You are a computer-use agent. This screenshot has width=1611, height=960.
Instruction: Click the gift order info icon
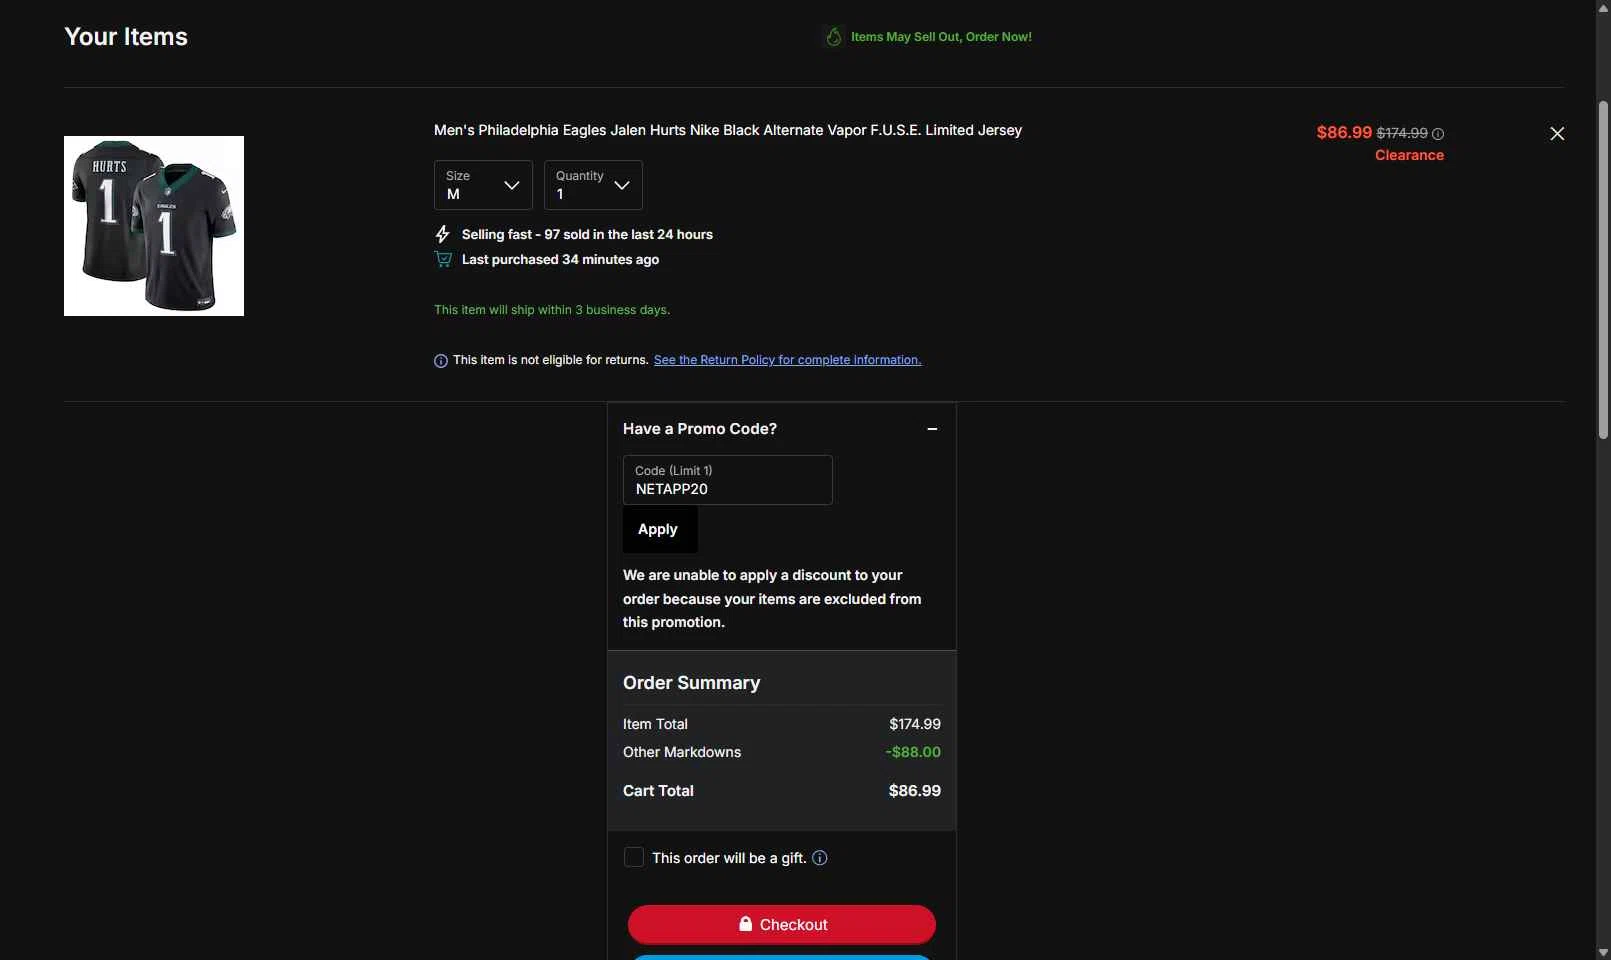(x=820, y=858)
